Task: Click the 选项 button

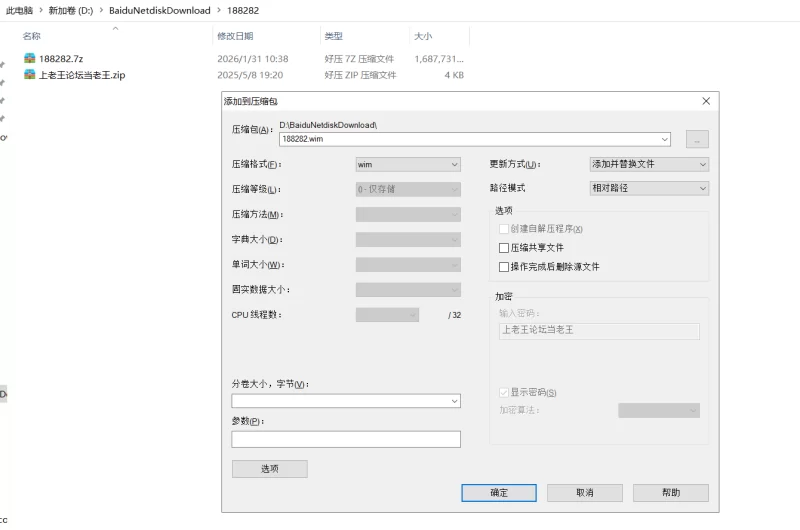Action: click(269, 469)
